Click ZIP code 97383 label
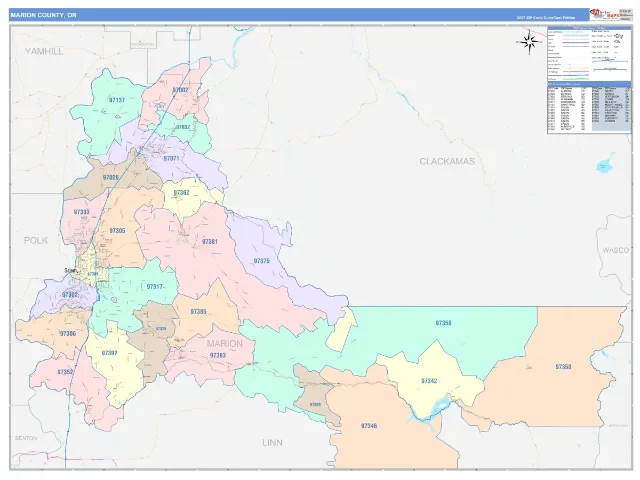The width and height of the screenshot is (640, 480). [218, 356]
